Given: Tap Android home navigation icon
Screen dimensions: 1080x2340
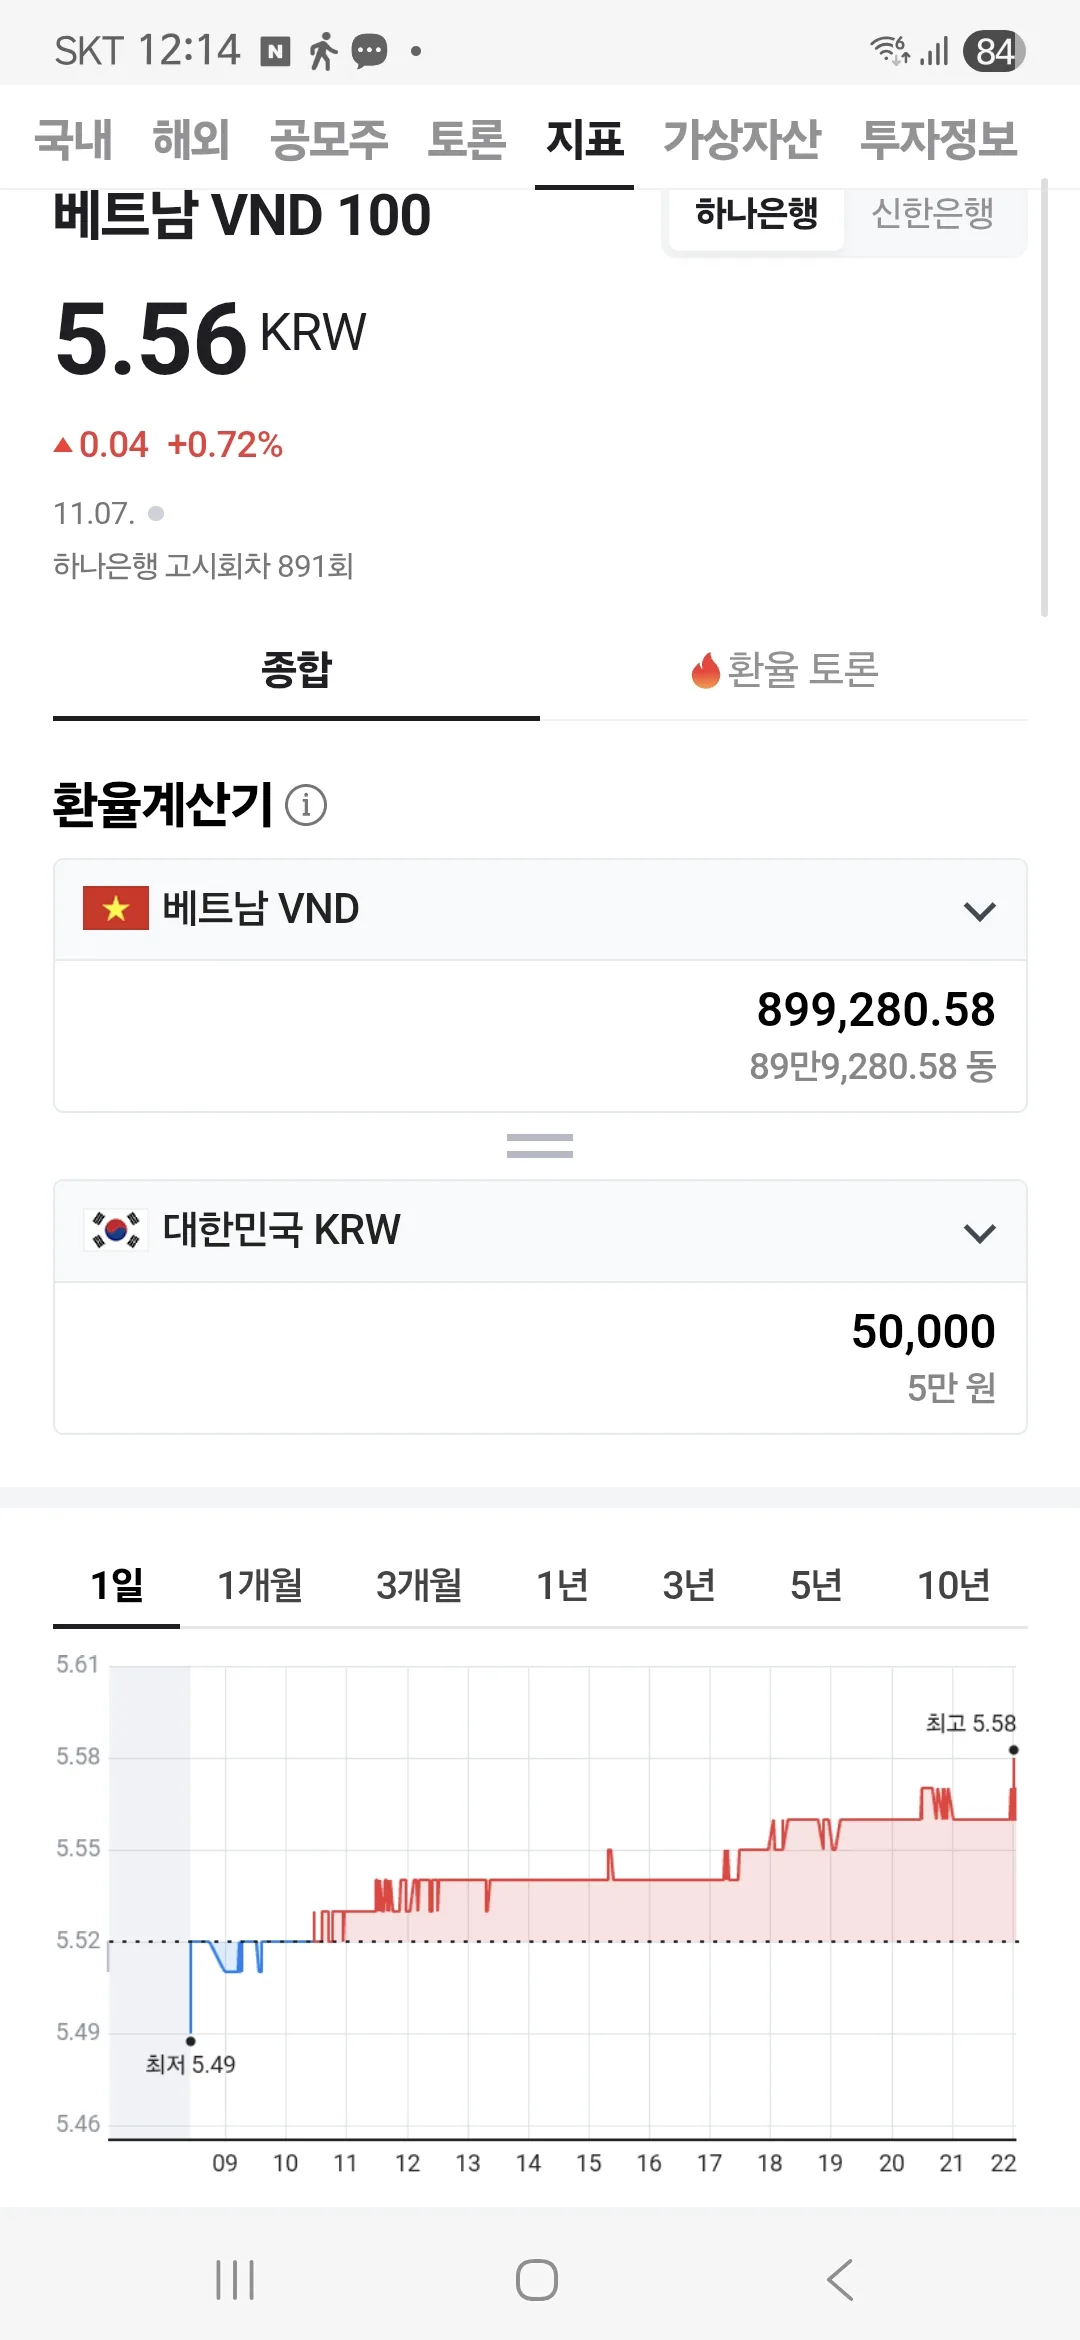Looking at the screenshot, I should tap(537, 2280).
